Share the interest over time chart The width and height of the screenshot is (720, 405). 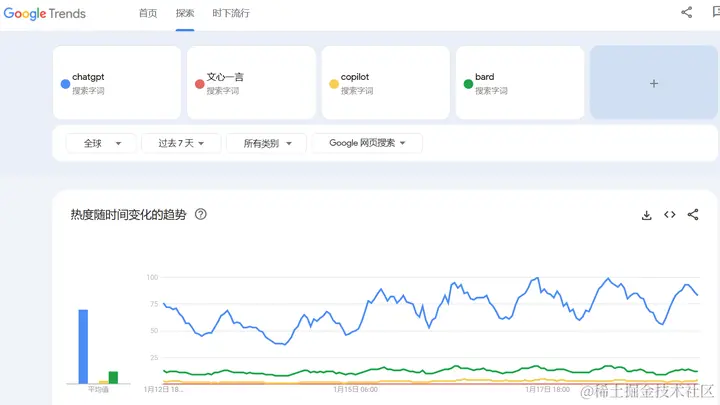pyautogui.click(x=693, y=214)
